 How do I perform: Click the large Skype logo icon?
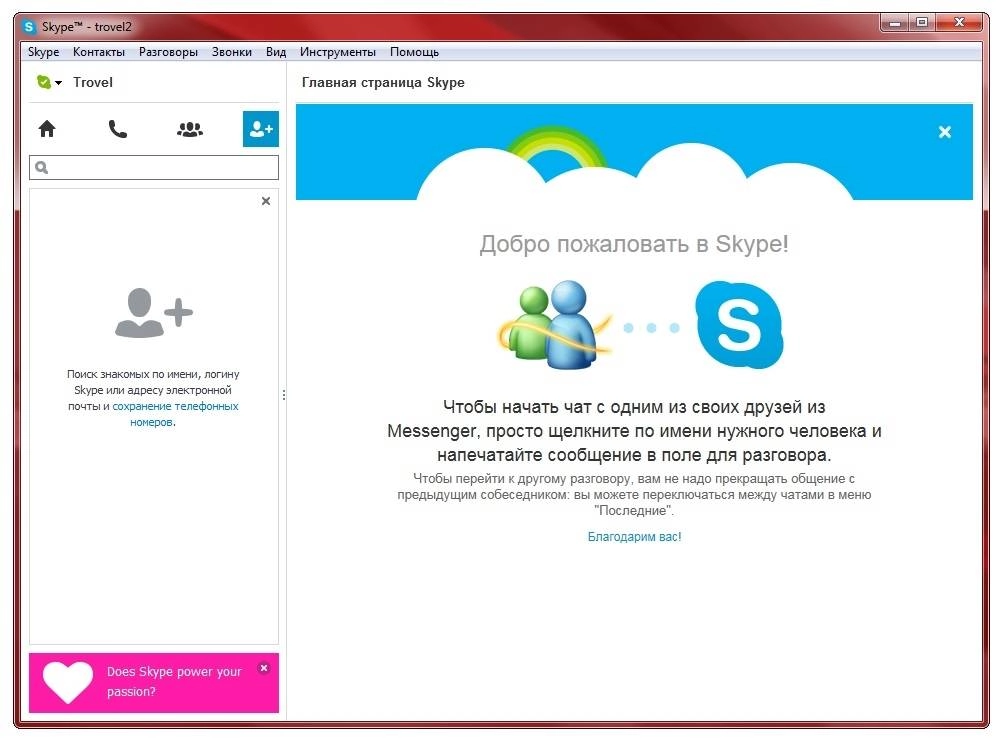739,325
